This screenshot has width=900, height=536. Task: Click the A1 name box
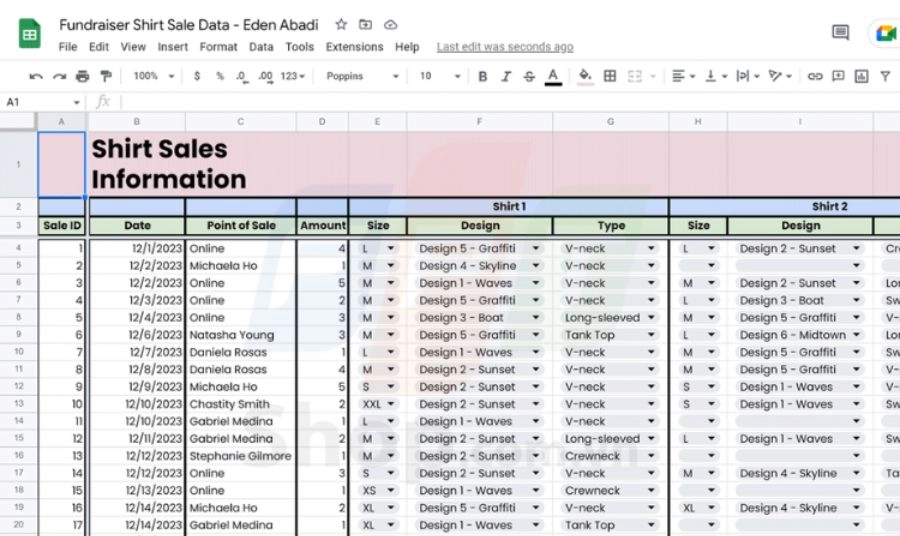pyautogui.click(x=42, y=102)
